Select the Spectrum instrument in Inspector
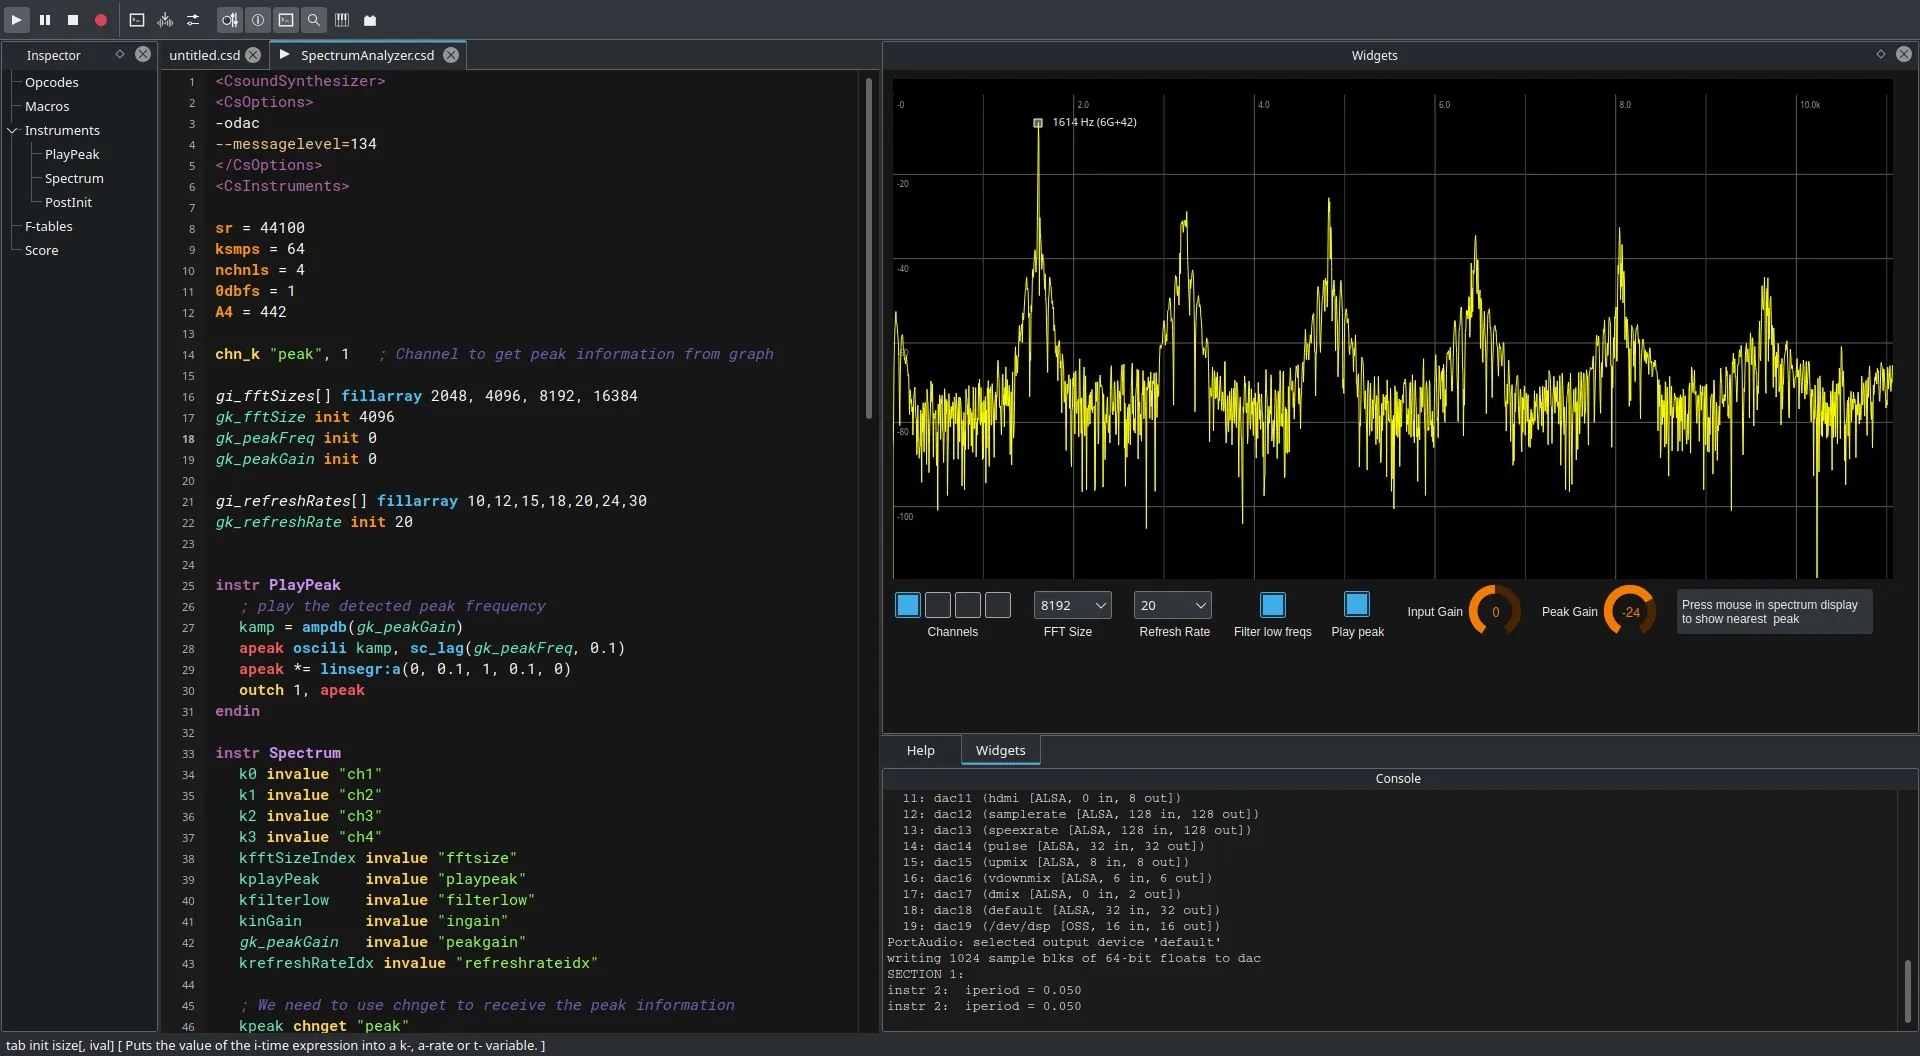The image size is (1920, 1056). (74, 178)
